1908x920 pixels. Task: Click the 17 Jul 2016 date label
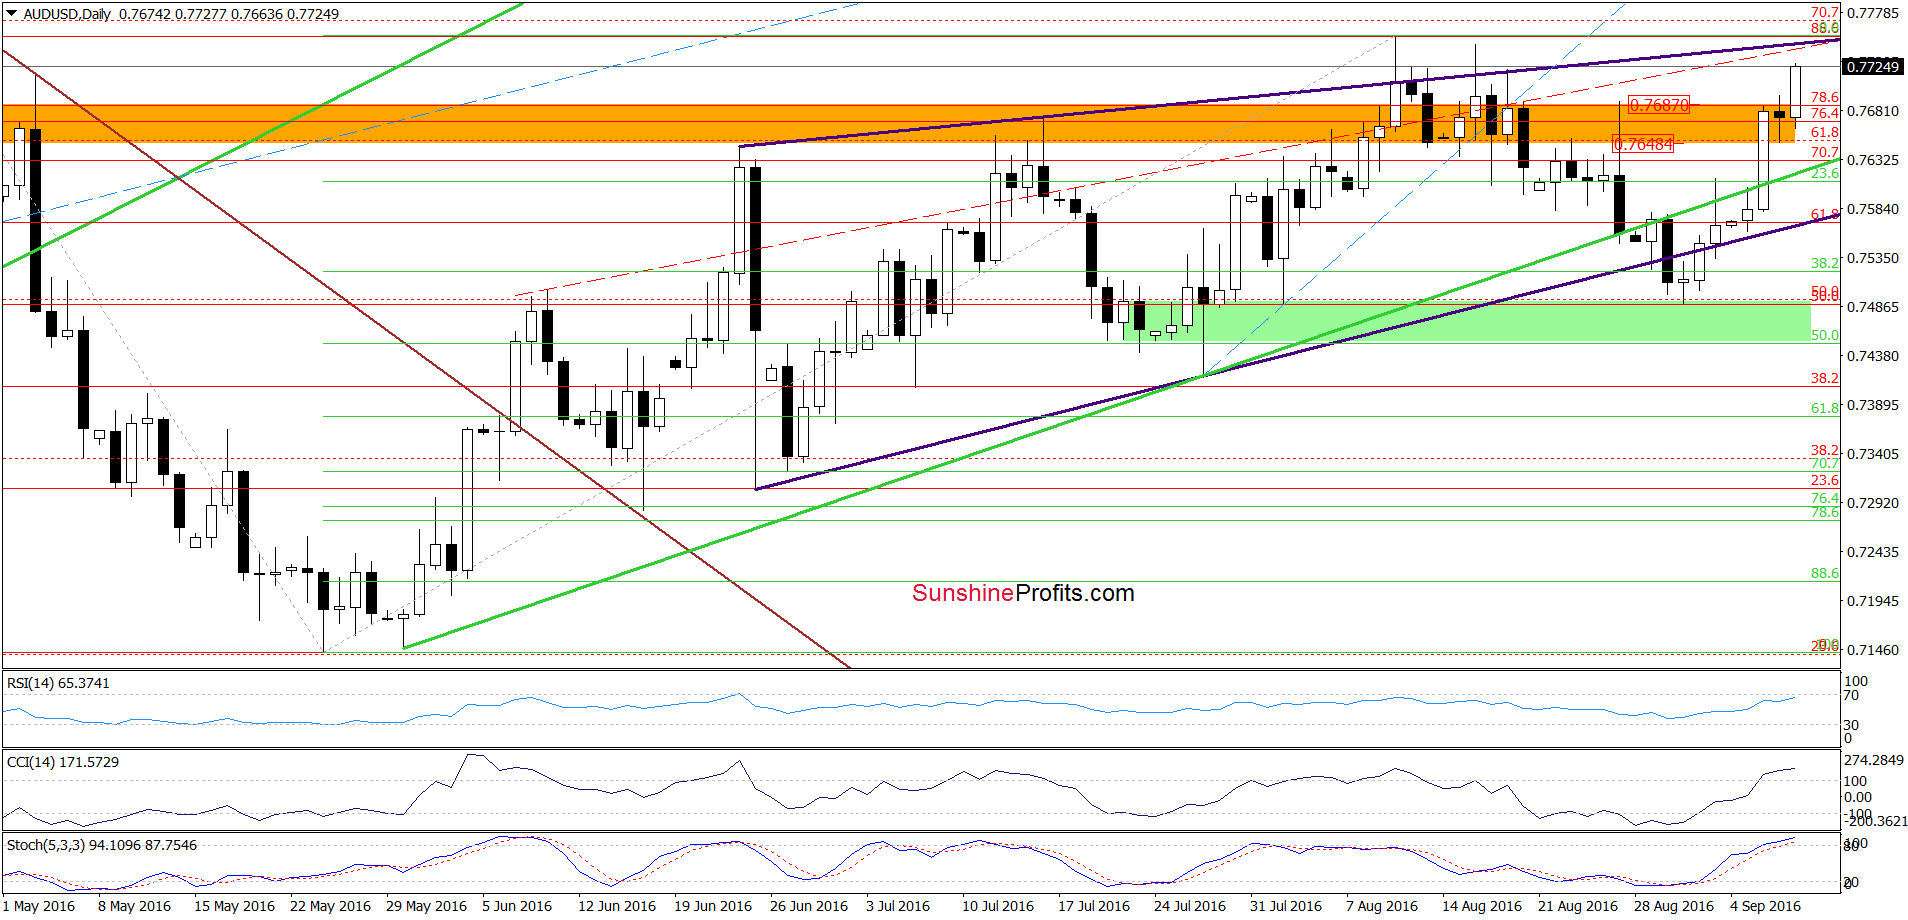tap(1094, 906)
